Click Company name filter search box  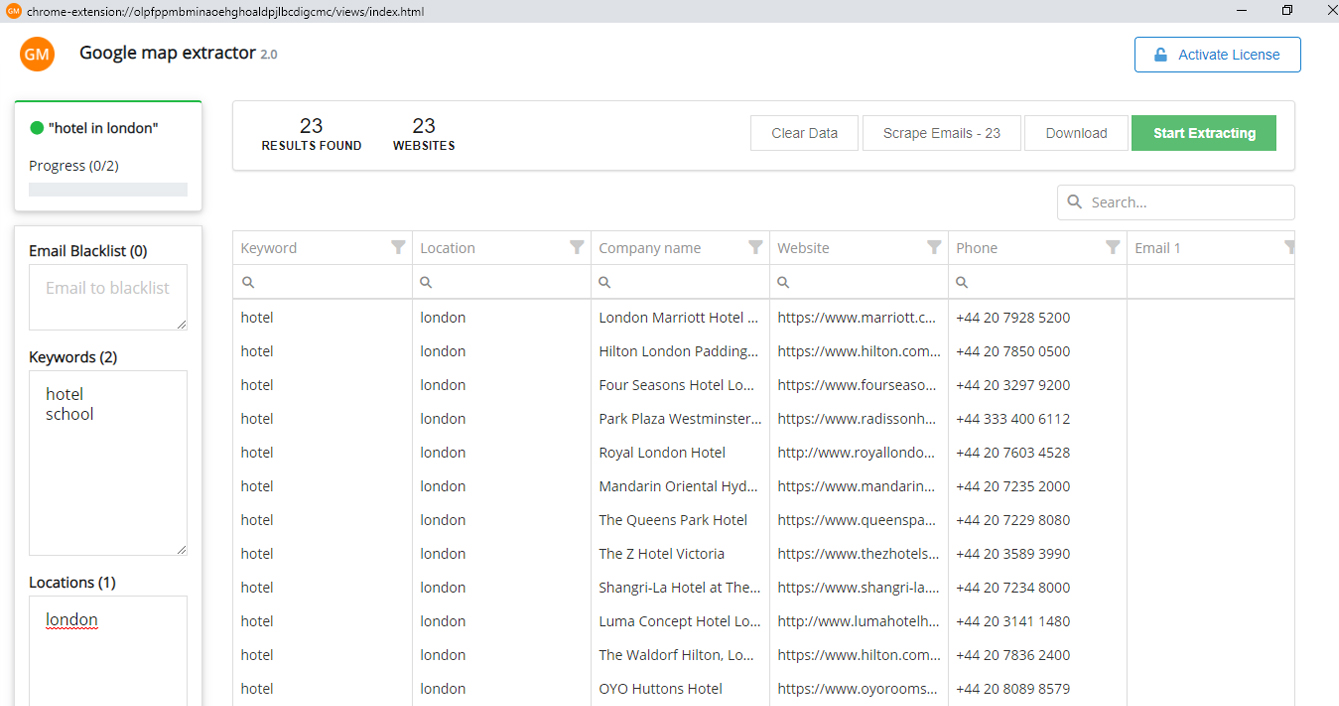[680, 282]
